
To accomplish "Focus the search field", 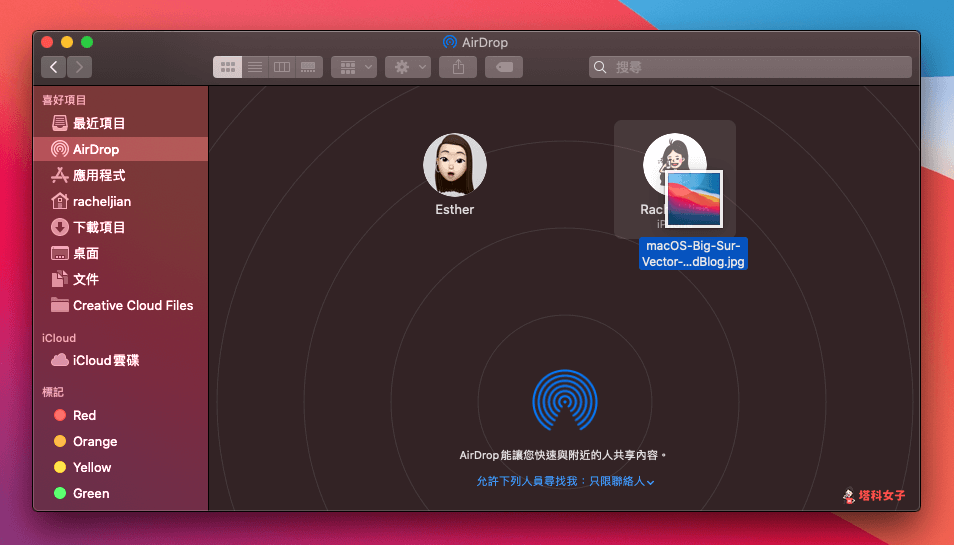I will click(750, 67).
